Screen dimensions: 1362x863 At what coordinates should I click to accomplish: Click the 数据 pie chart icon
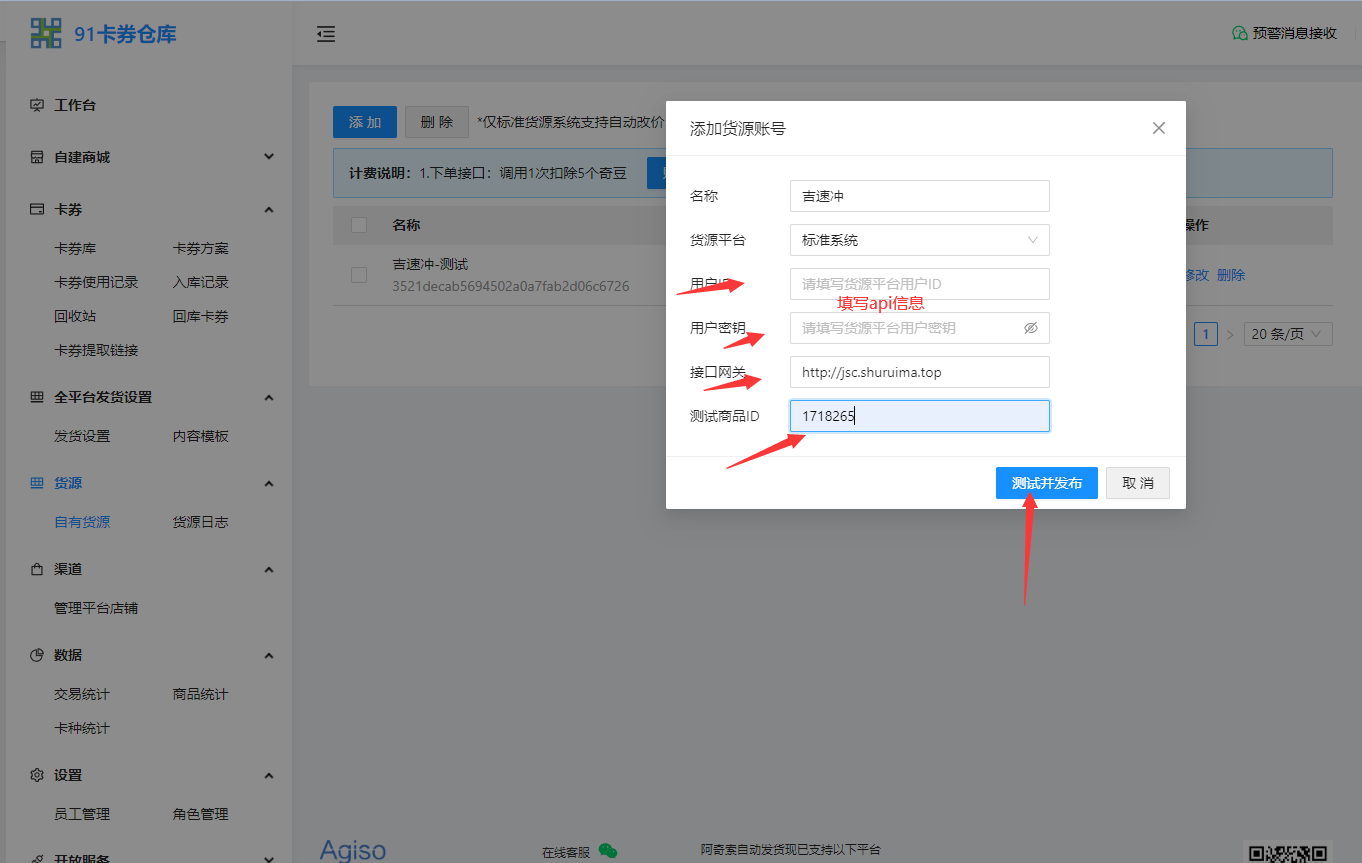tap(37, 655)
